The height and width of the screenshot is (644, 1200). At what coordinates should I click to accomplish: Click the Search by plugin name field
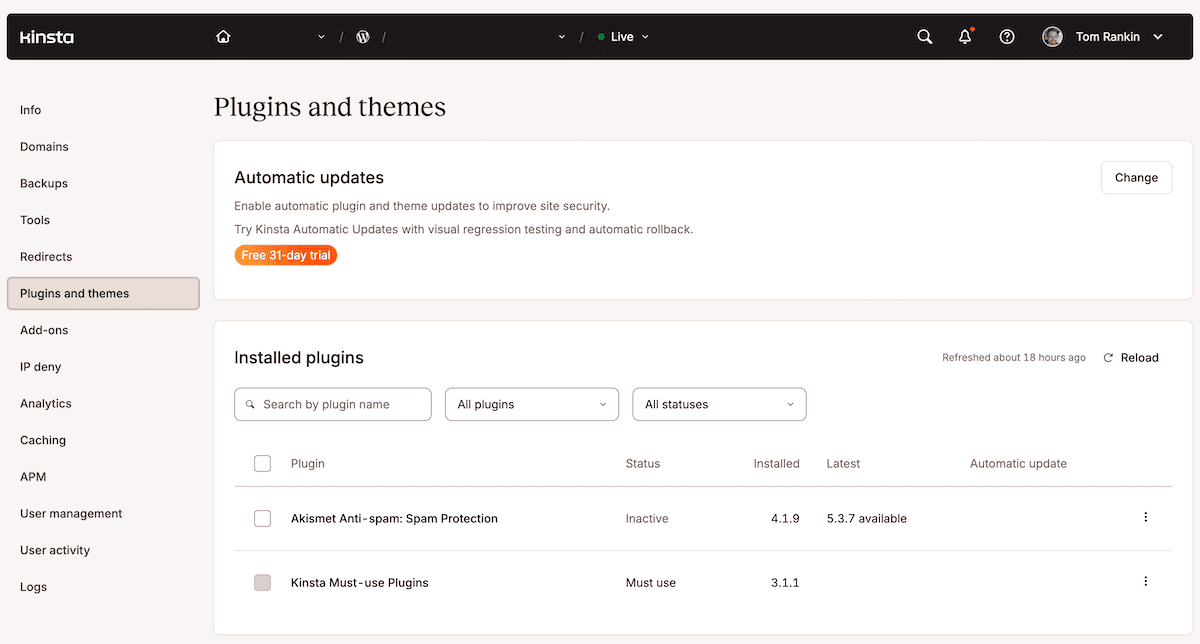tap(333, 404)
